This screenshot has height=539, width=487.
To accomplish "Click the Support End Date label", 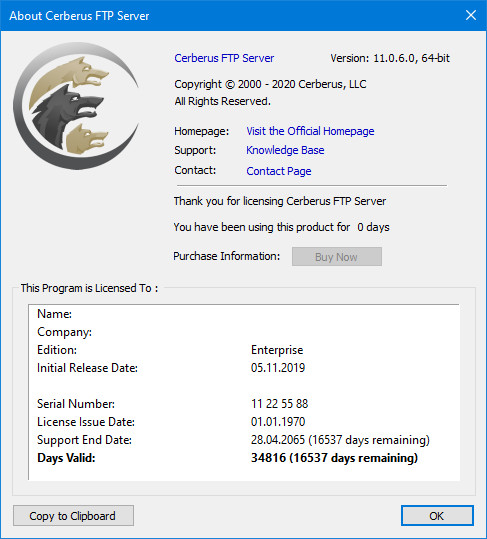I will (x=84, y=440).
